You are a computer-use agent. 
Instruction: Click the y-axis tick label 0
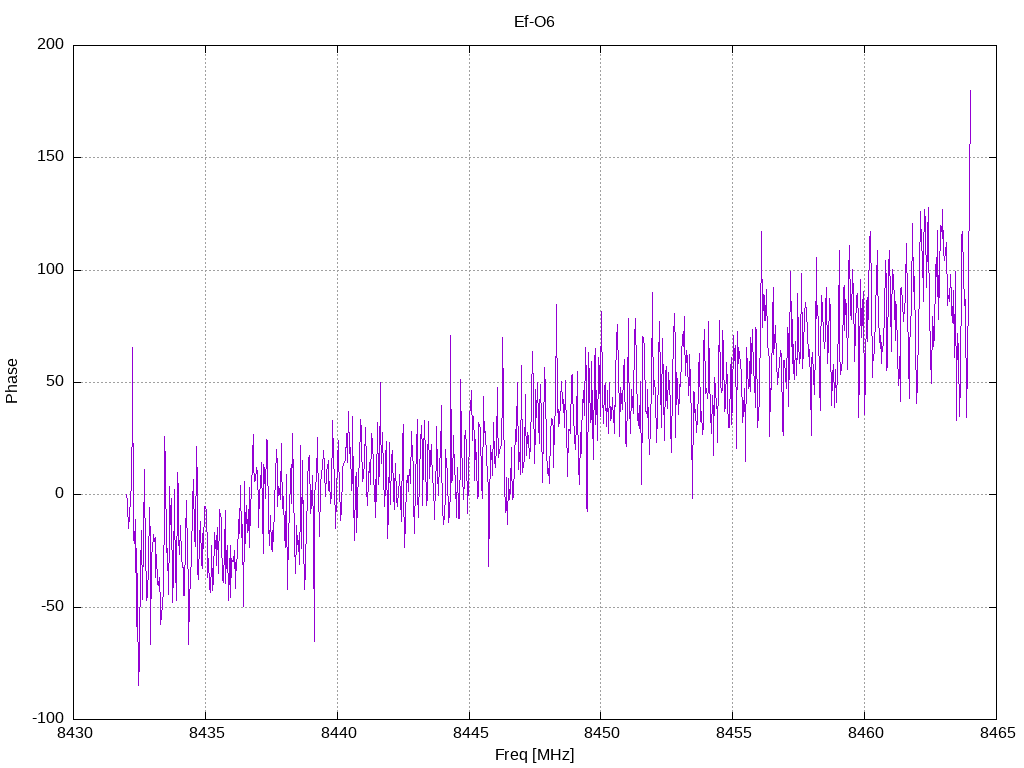59,494
